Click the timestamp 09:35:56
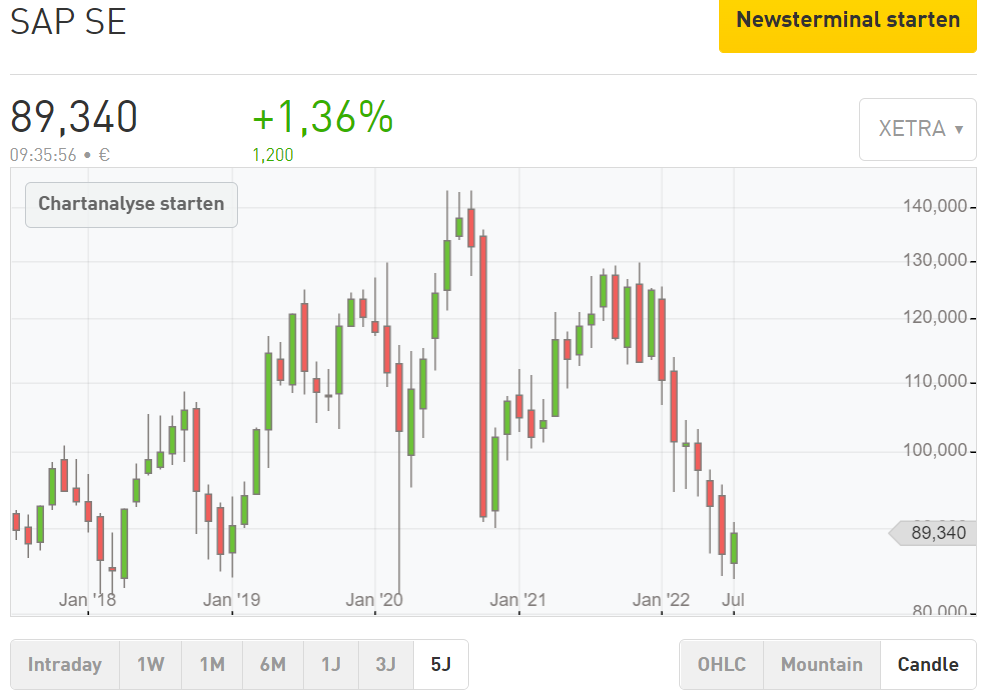The image size is (985, 695). pyautogui.click(x=43, y=155)
